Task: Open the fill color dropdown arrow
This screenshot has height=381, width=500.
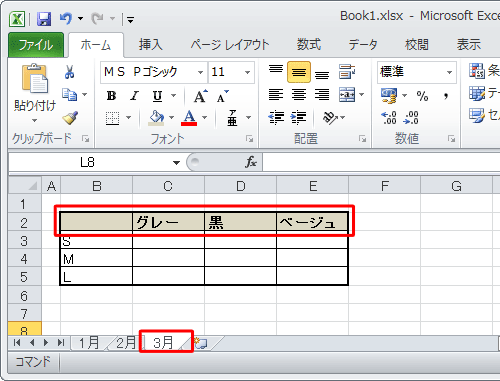Action: coord(171,118)
